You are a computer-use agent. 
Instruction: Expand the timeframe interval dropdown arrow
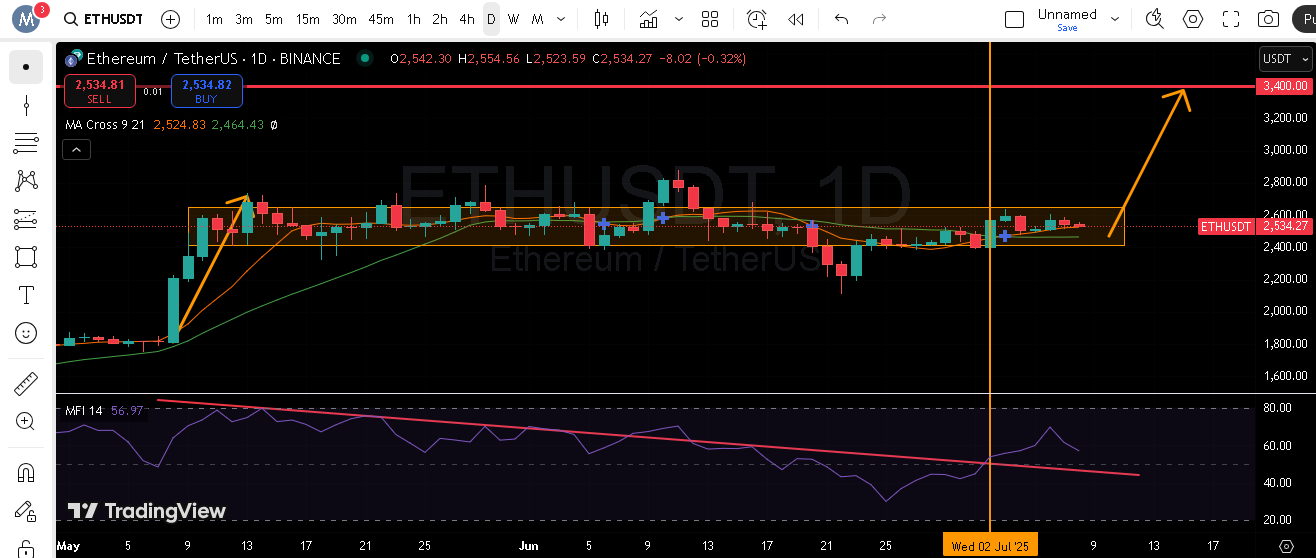pos(563,19)
